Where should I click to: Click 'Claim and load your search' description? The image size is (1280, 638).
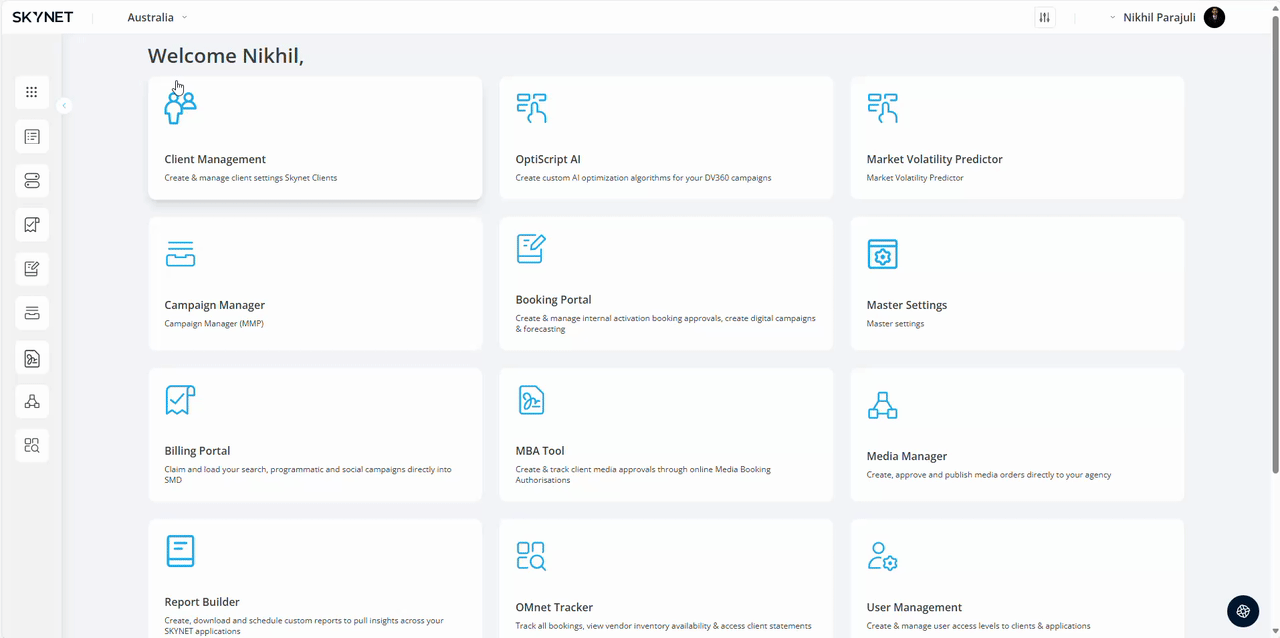click(x=308, y=474)
